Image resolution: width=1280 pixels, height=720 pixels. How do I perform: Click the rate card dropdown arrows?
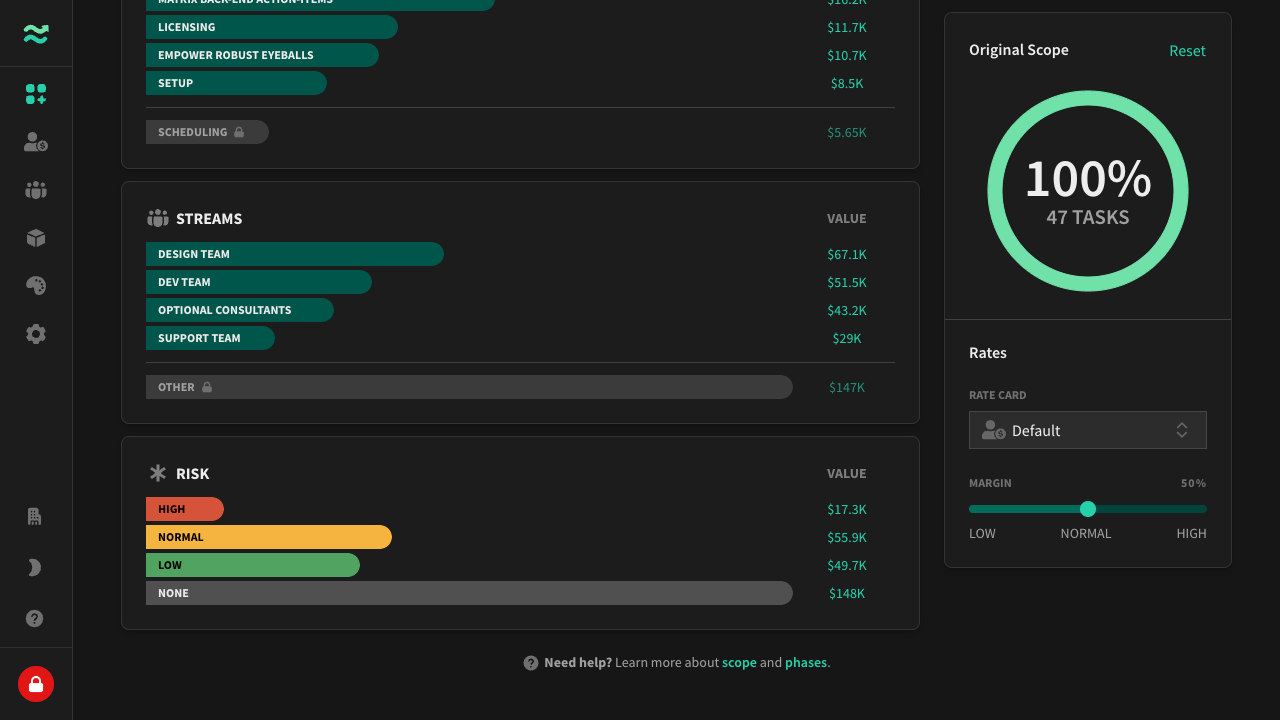pos(1182,430)
